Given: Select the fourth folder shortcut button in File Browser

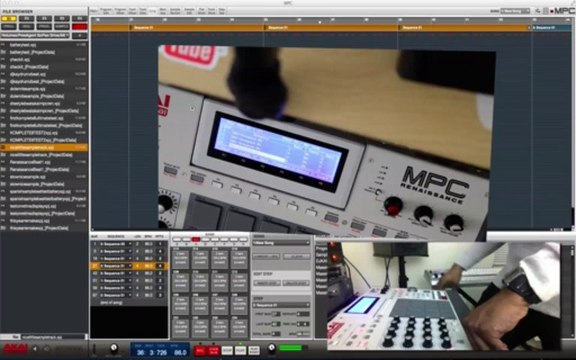Looking at the screenshot, I should pos(62,18).
